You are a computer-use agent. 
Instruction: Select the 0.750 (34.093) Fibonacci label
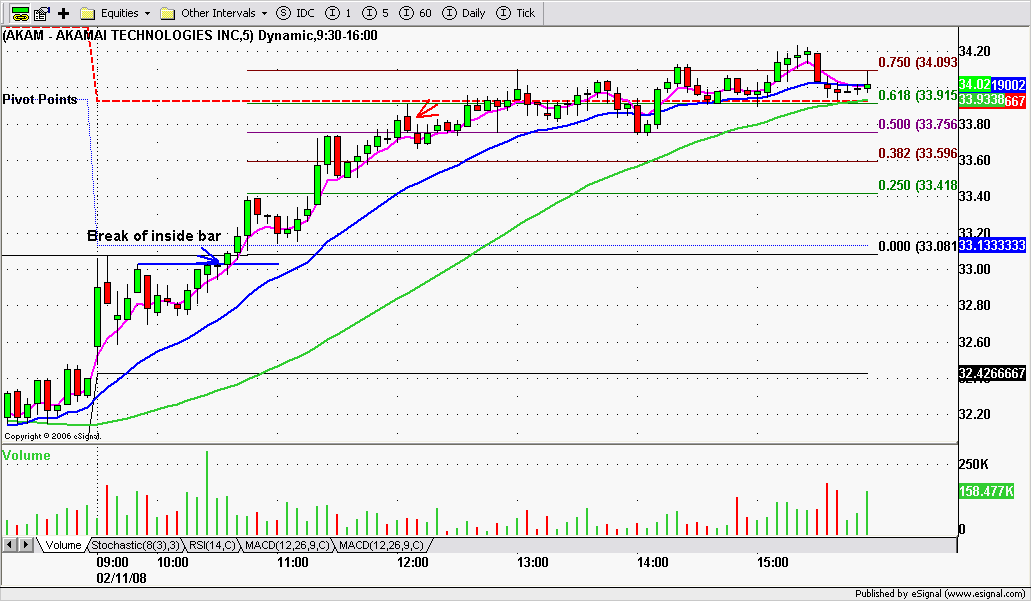coord(918,62)
